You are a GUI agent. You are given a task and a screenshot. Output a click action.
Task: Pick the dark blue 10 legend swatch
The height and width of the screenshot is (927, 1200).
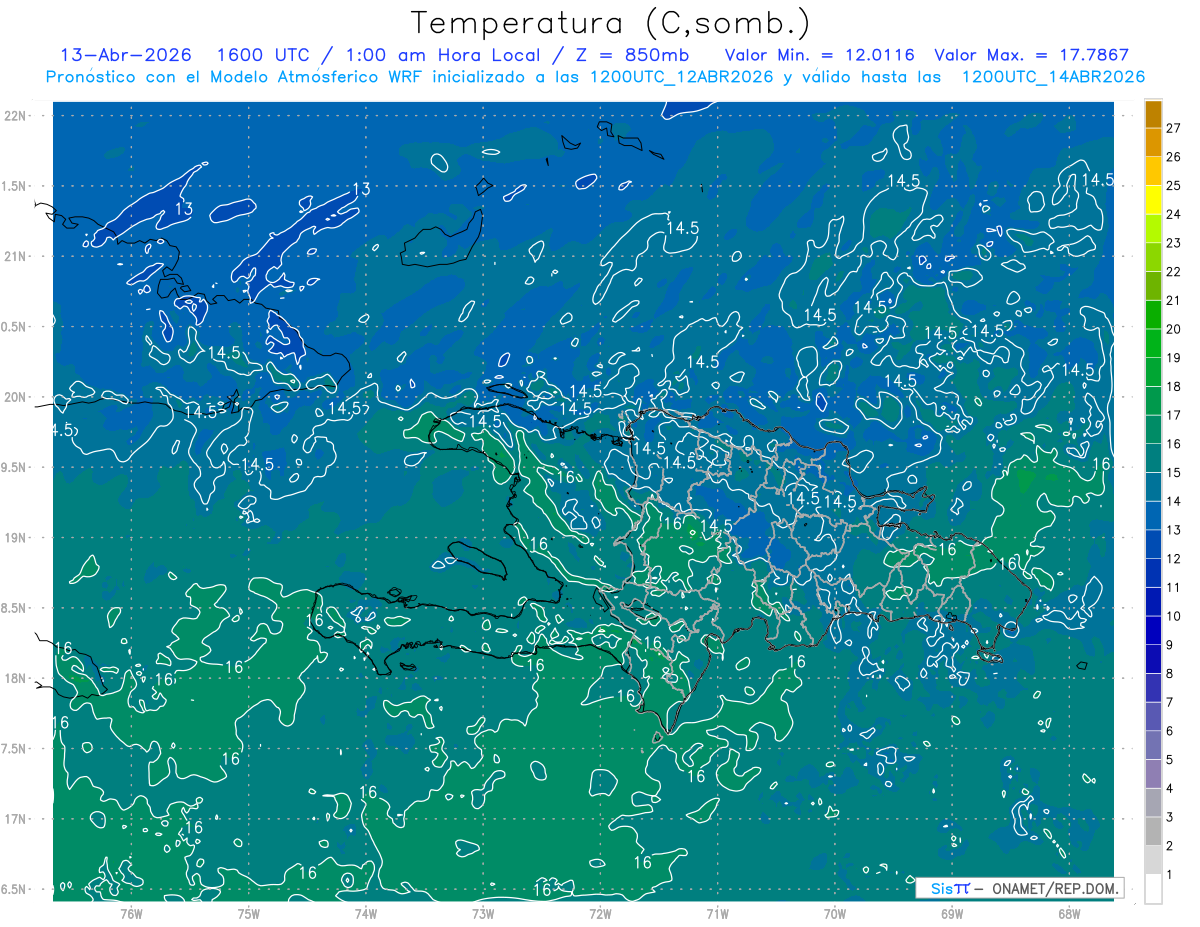[x=1153, y=602]
